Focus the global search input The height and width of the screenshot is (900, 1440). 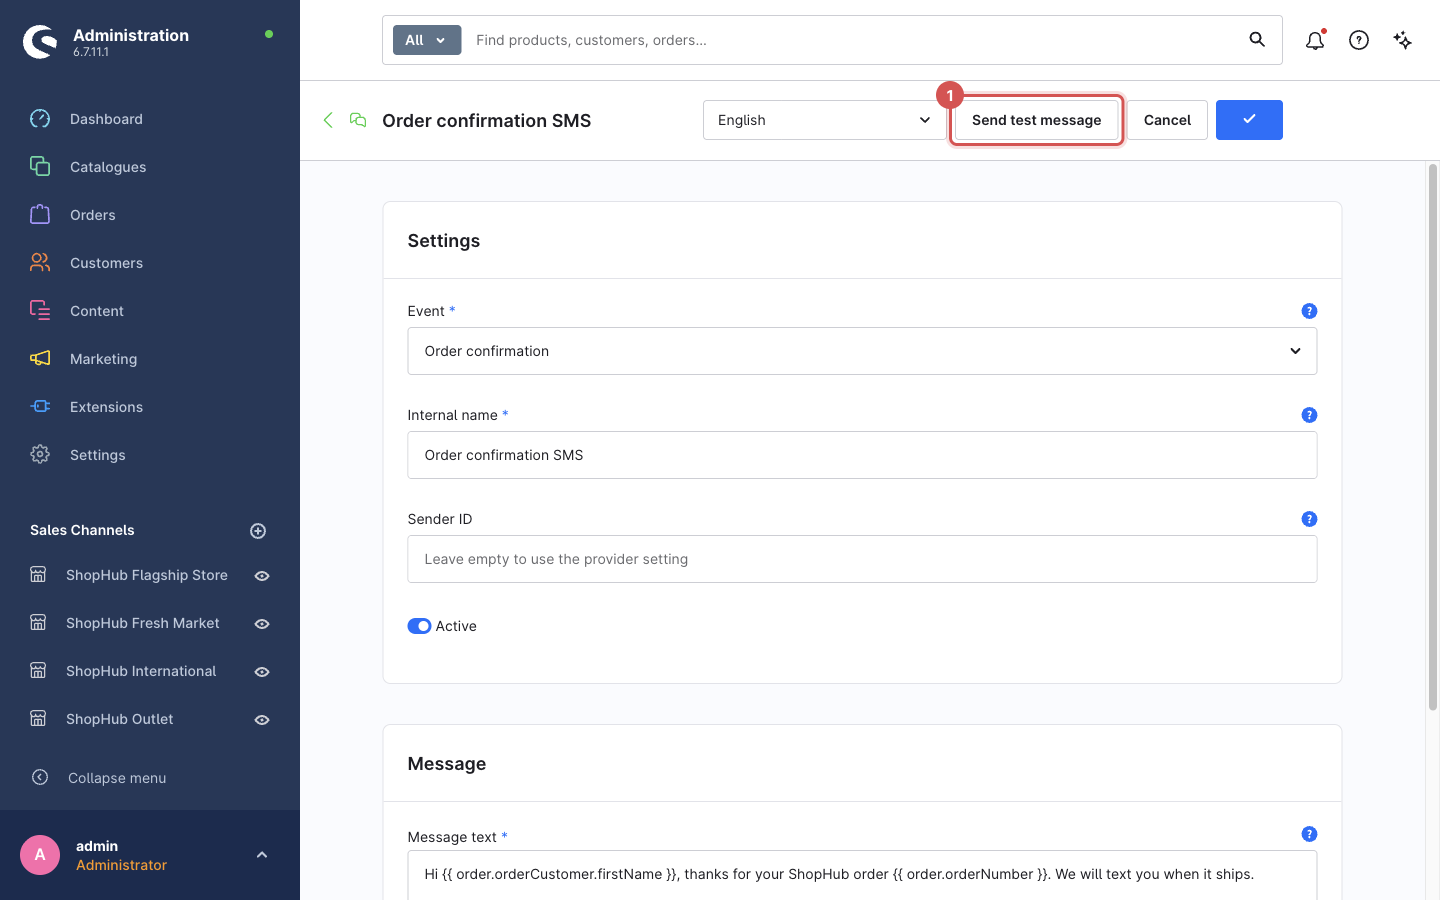855,40
